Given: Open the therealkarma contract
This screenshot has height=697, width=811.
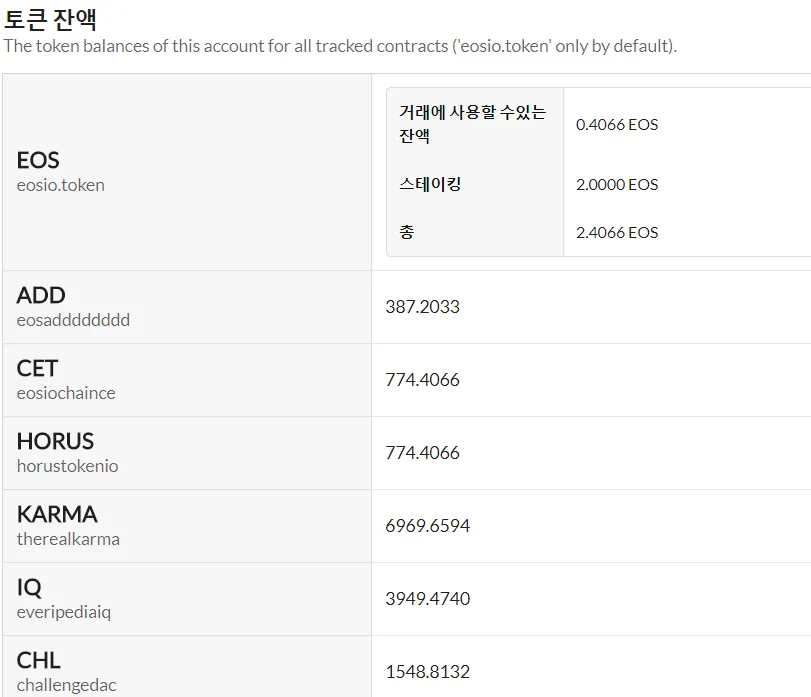Looking at the screenshot, I should [x=68, y=539].
